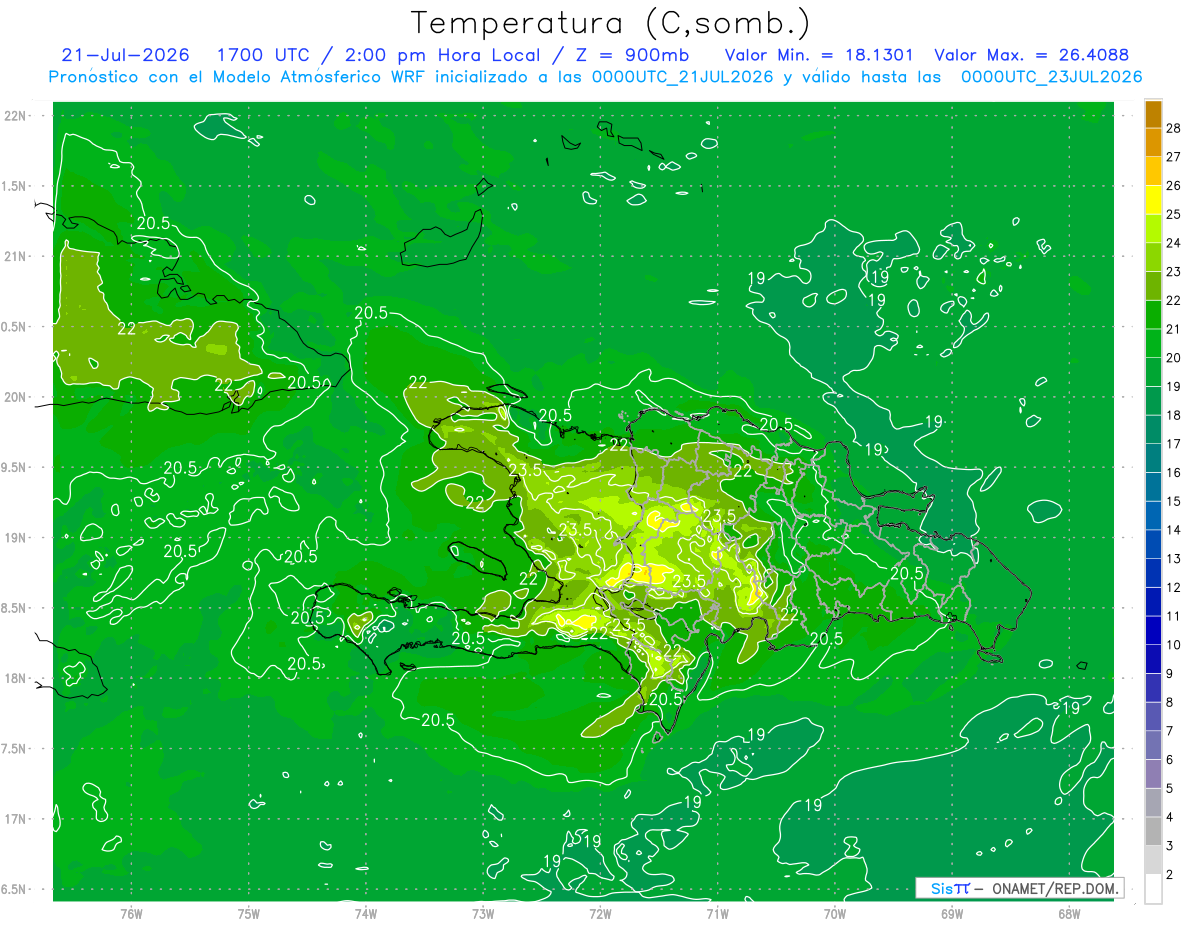Click the title "Temperatura (C,somb.)"
1200x927 pixels.
click(x=611, y=23)
